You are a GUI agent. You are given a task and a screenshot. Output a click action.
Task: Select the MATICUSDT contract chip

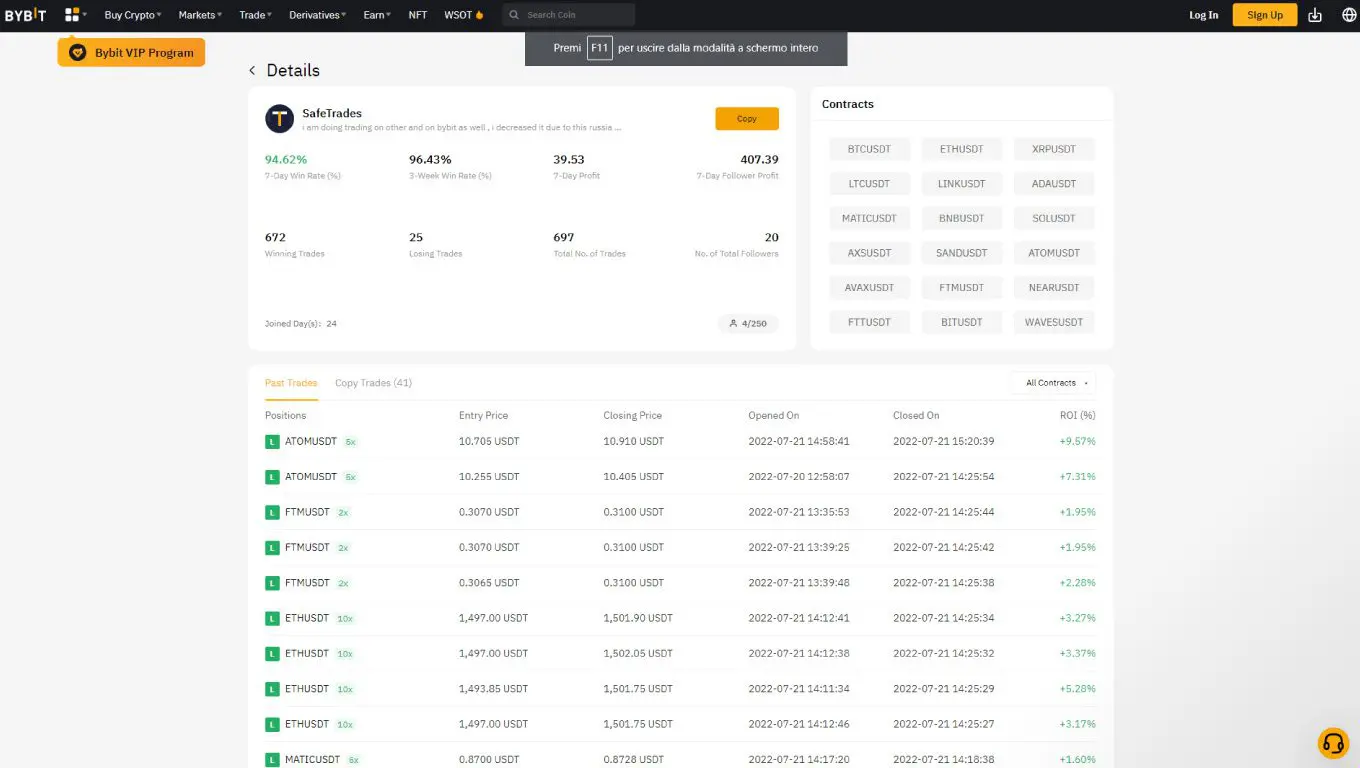point(869,218)
